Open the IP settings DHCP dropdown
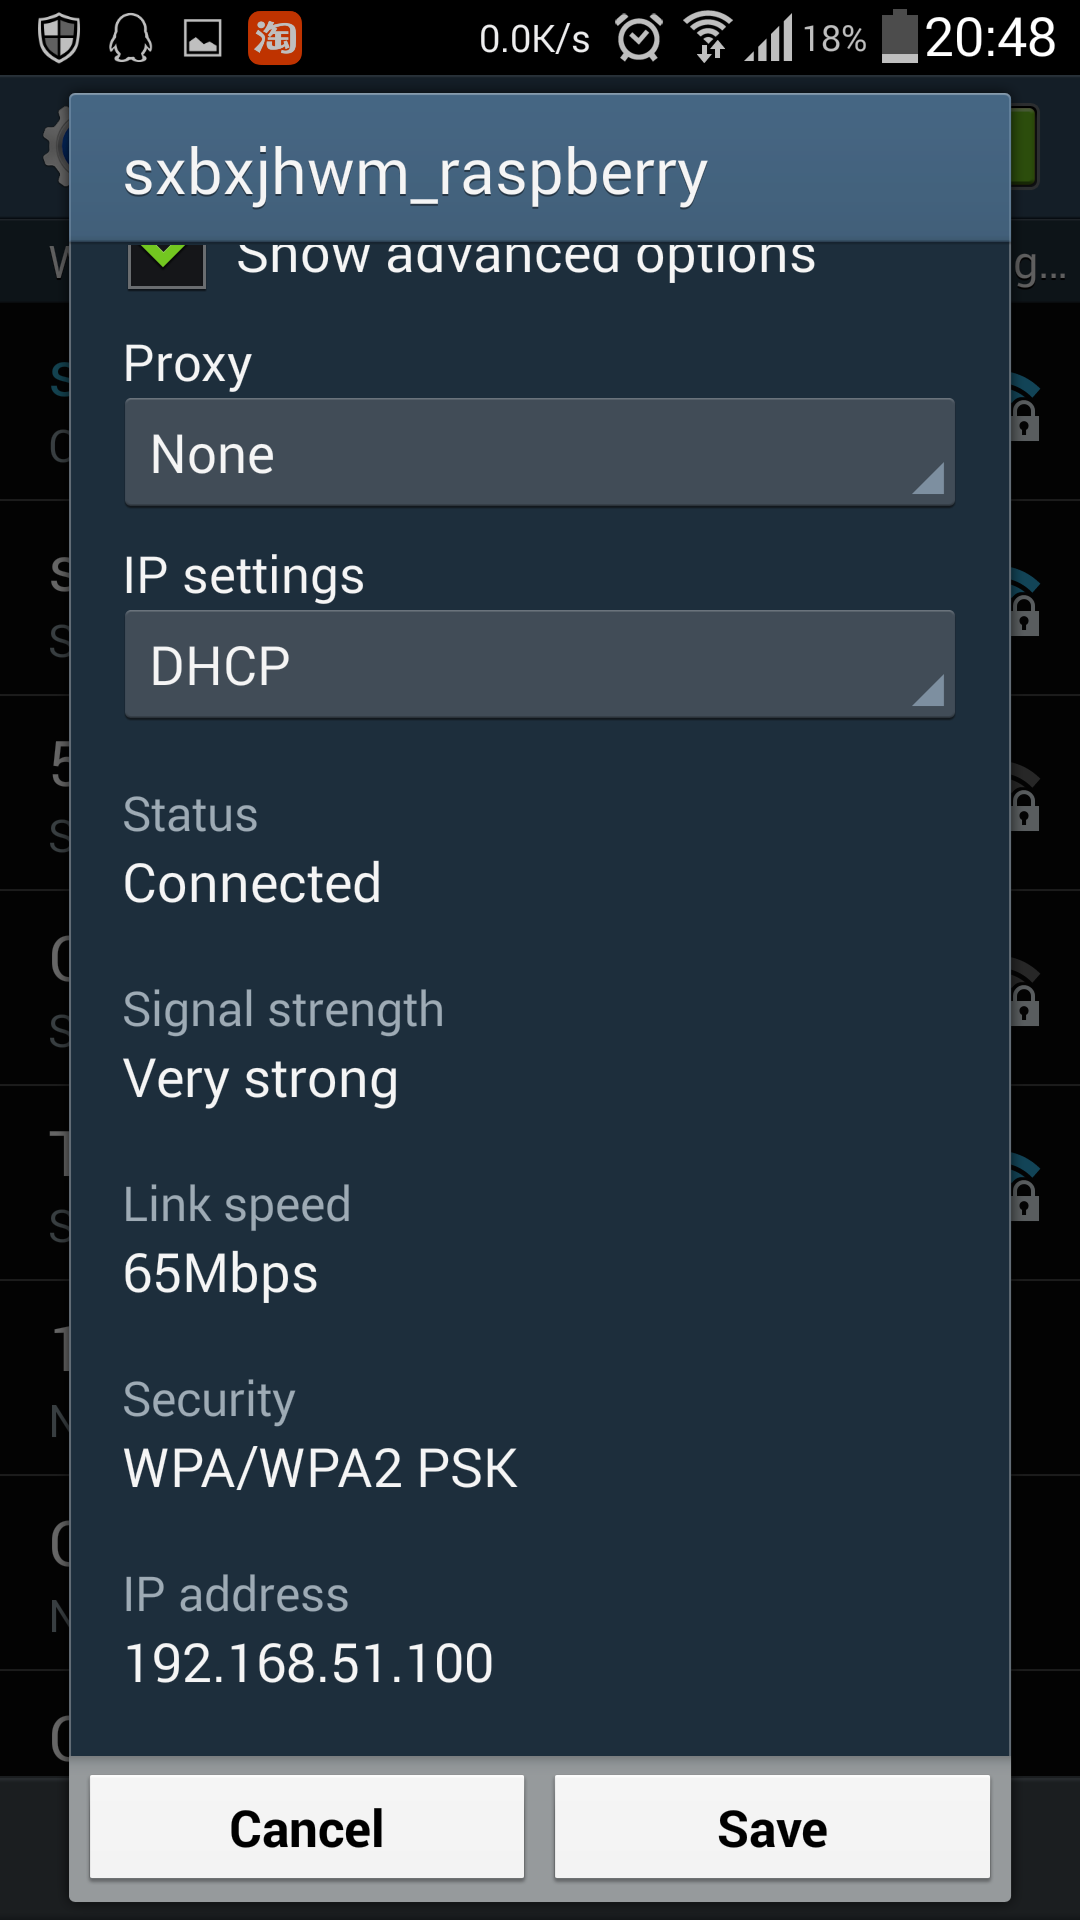 point(540,665)
